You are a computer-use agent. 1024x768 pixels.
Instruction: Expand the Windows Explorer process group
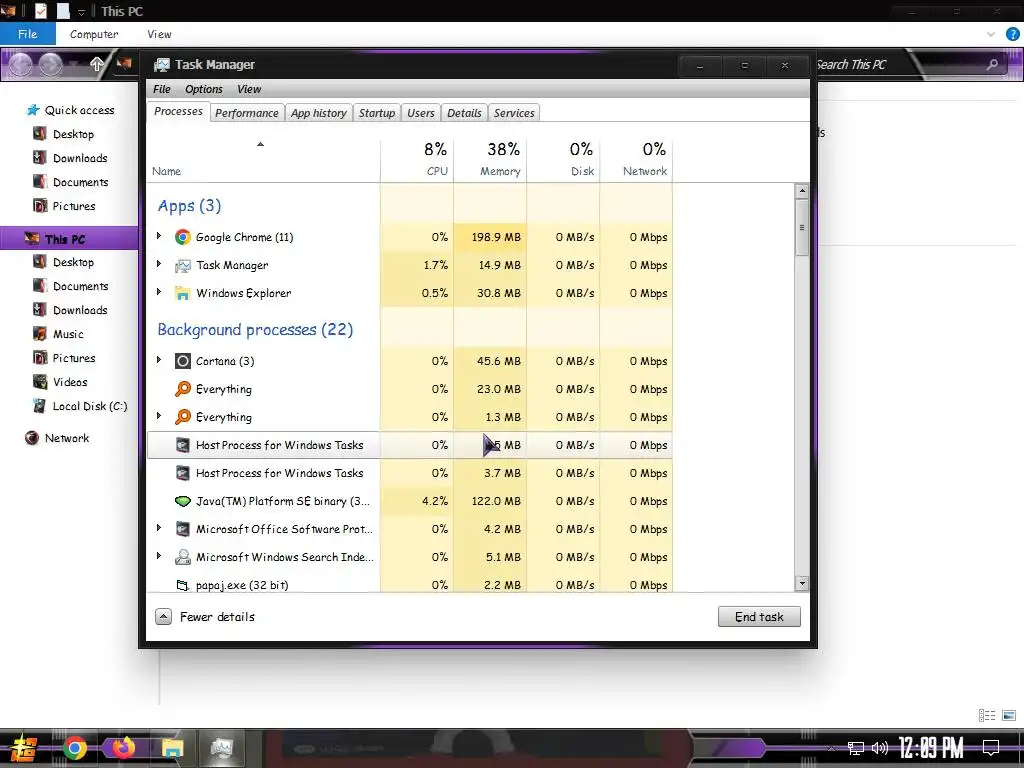pyautogui.click(x=159, y=292)
